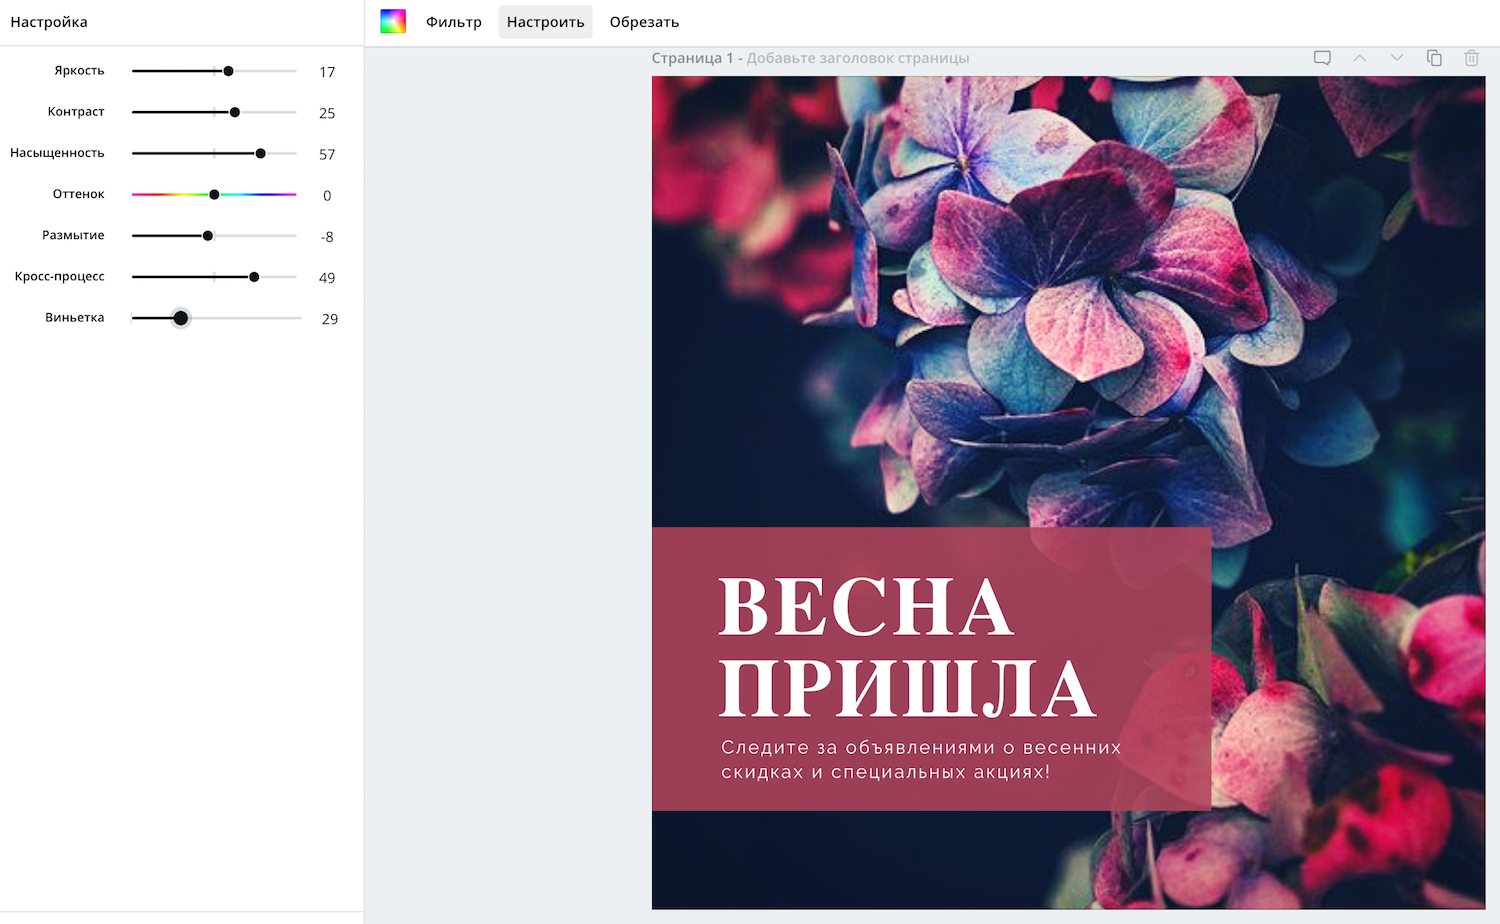Screen dimensions: 1500x924
Task: Click the hue value 0
Action: (327, 195)
